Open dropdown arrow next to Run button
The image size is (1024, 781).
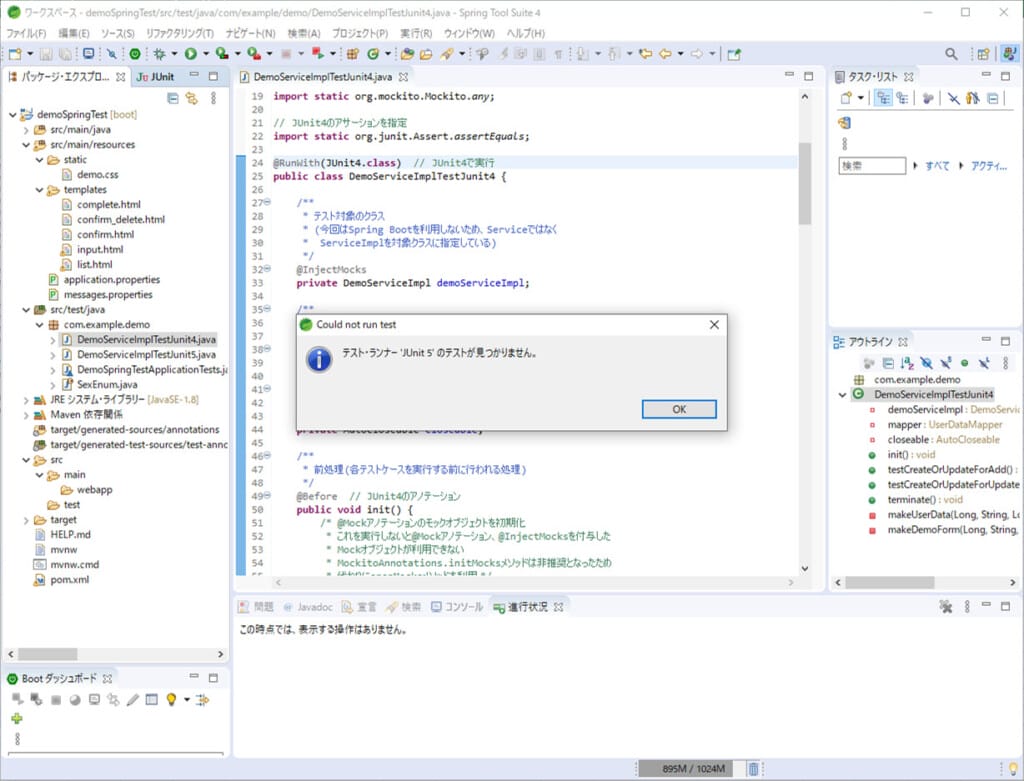[x=206, y=54]
